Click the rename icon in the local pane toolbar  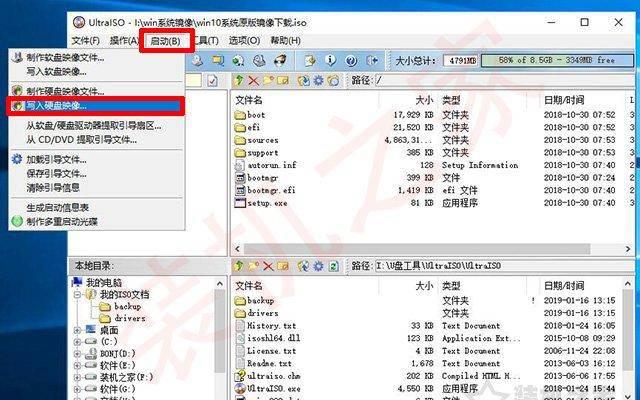283,266
